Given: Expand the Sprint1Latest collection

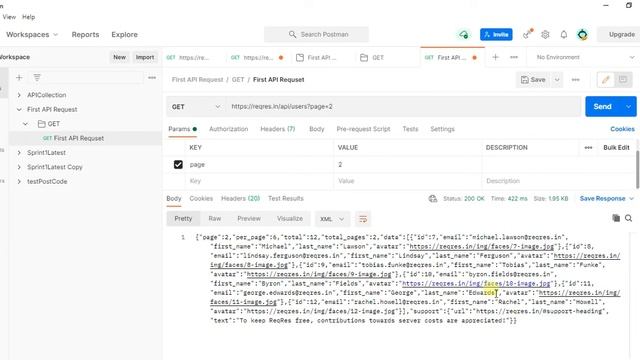Looking at the screenshot, I should click(19, 153).
